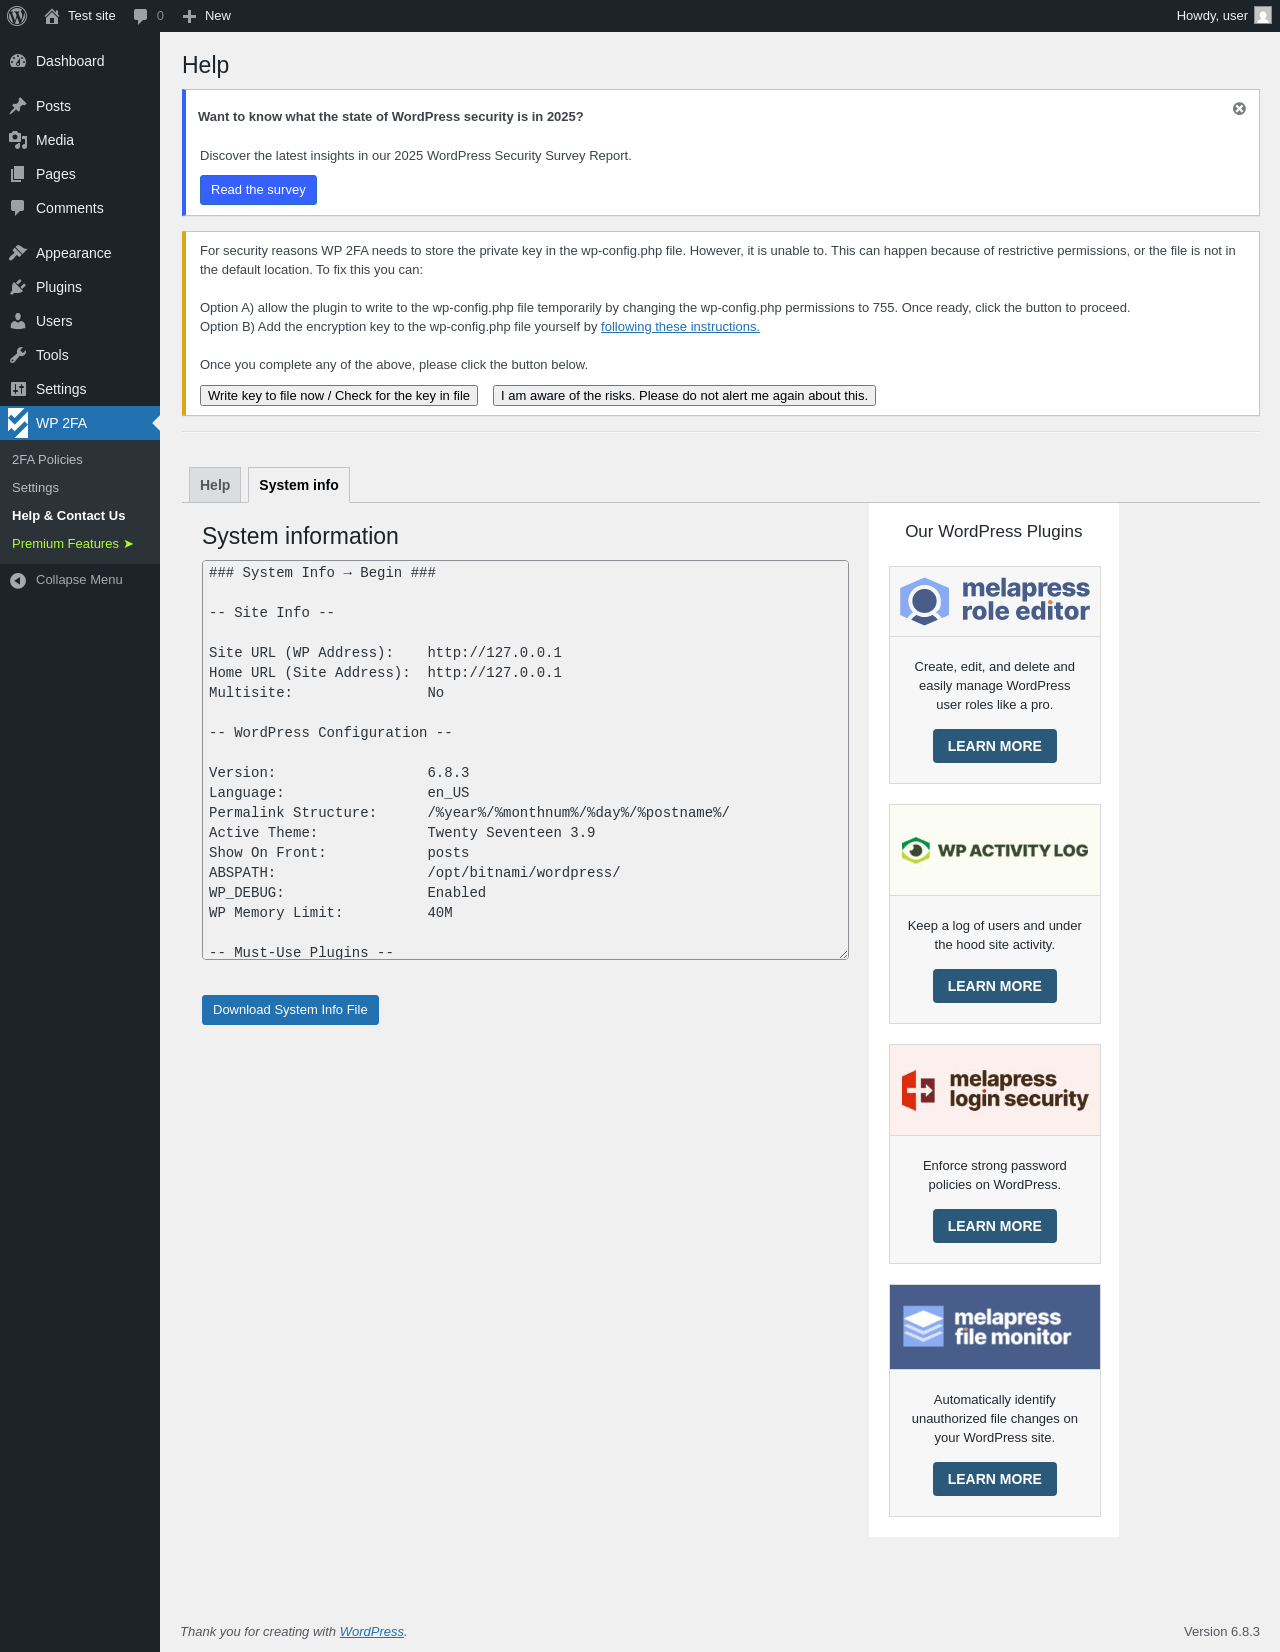Open the comments bubble in admin bar
The image size is (1280, 1652).
140,16
